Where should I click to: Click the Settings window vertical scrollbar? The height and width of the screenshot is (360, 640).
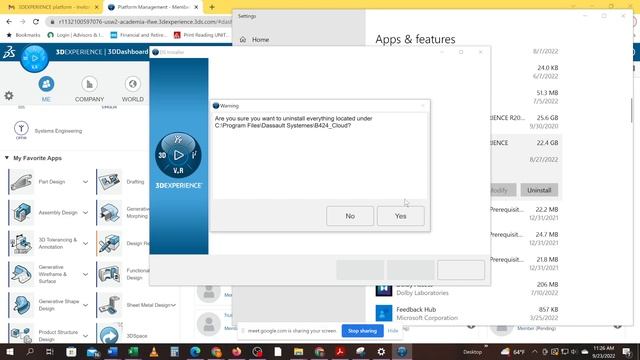pos(631,110)
